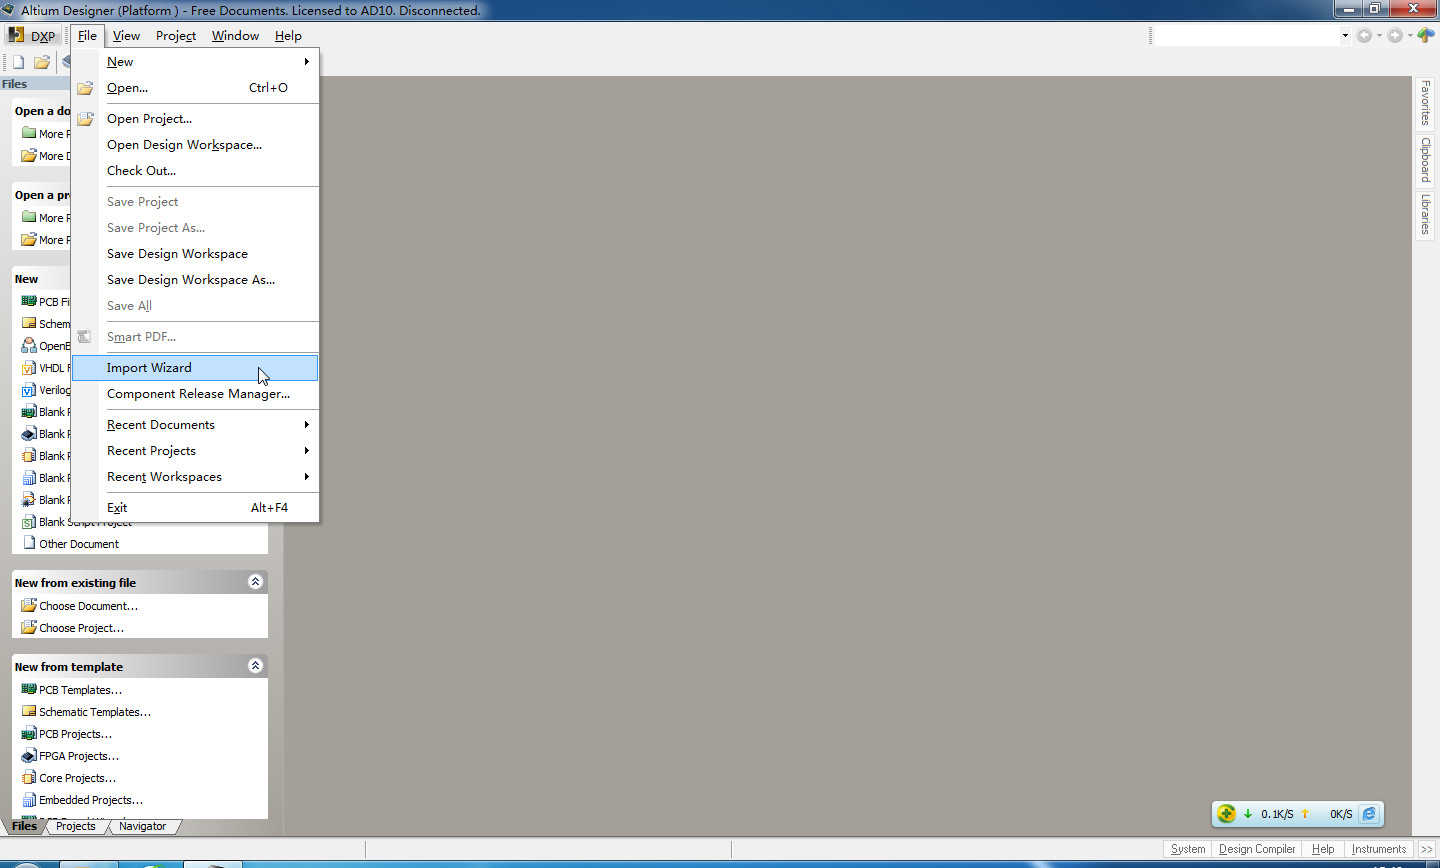Click the navigate forward arrow icon
Viewport: 1440px width, 868px height.
(1395, 35)
